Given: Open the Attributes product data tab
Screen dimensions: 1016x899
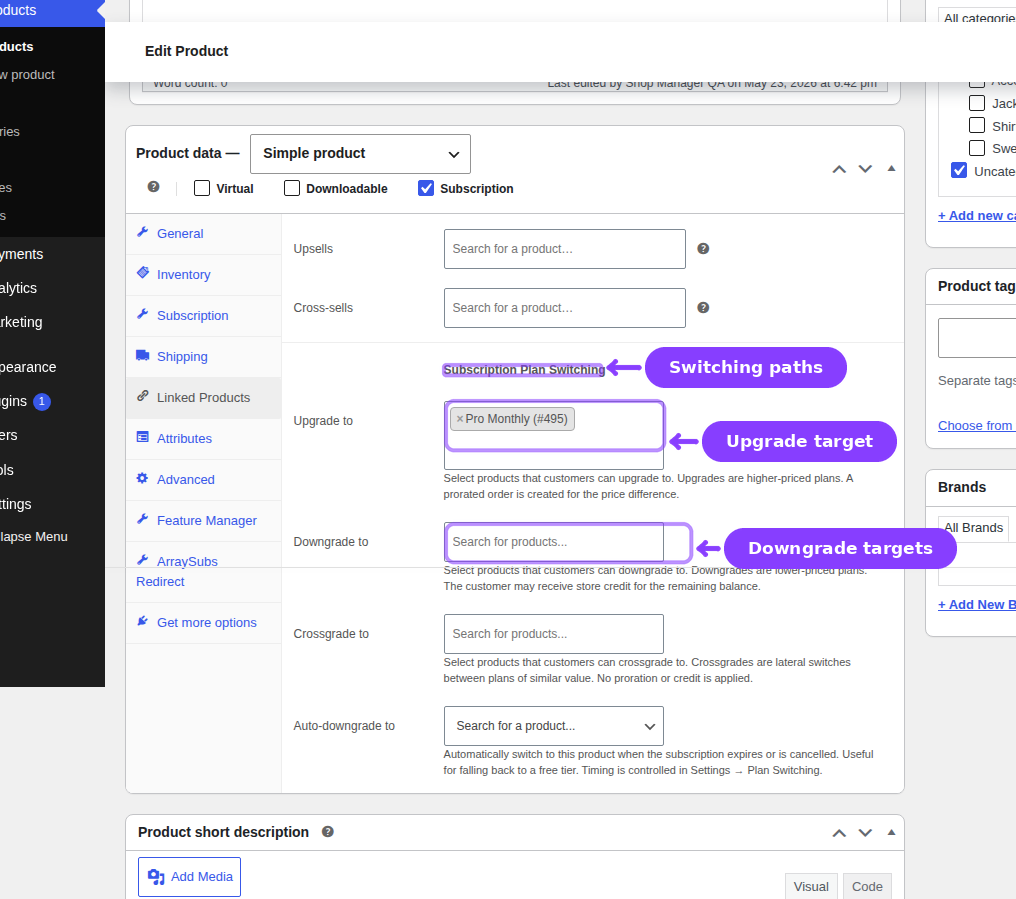Looking at the screenshot, I should 204,439.
